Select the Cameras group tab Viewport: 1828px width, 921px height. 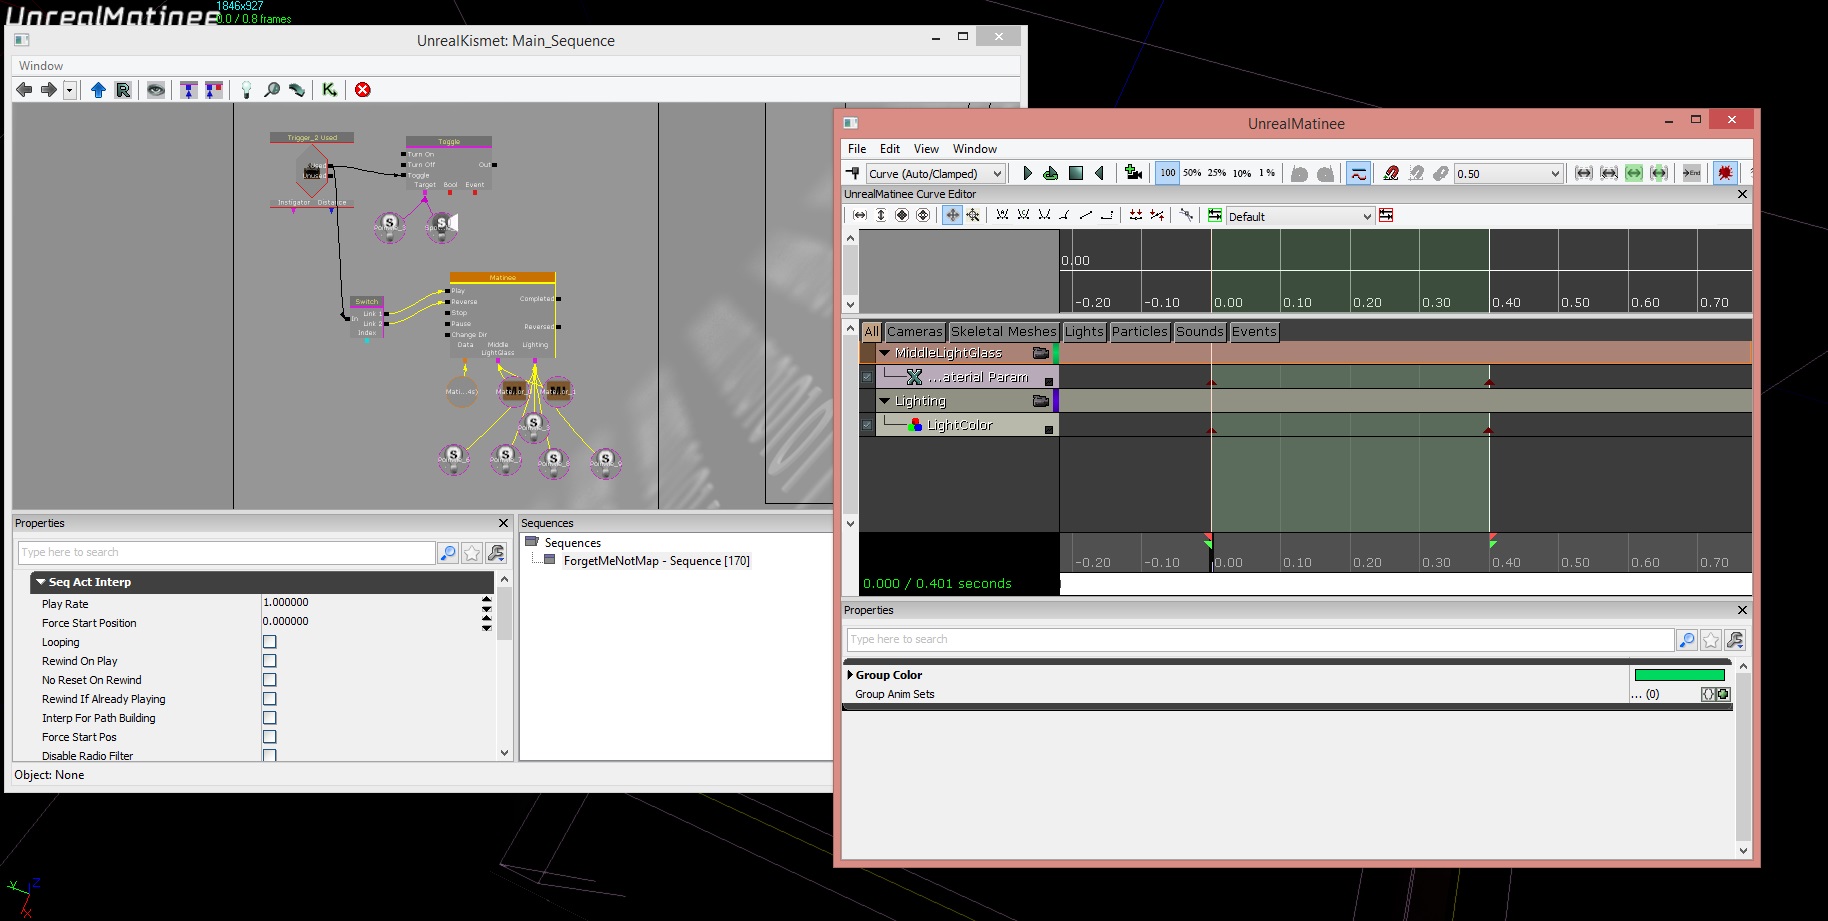(x=915, y=332)
